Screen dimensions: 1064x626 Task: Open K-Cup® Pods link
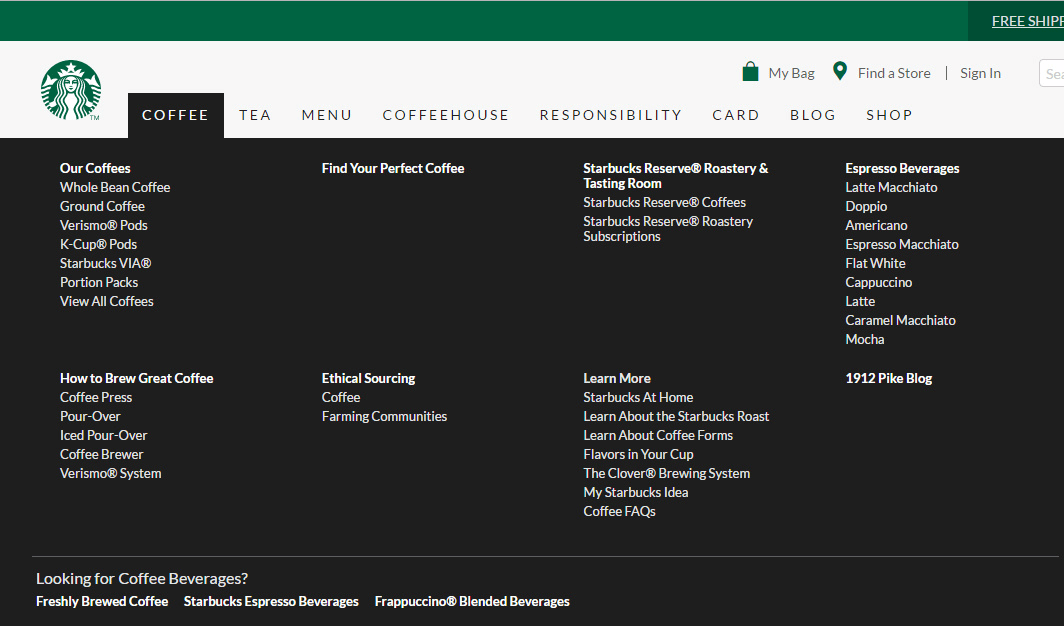point(98,244)
